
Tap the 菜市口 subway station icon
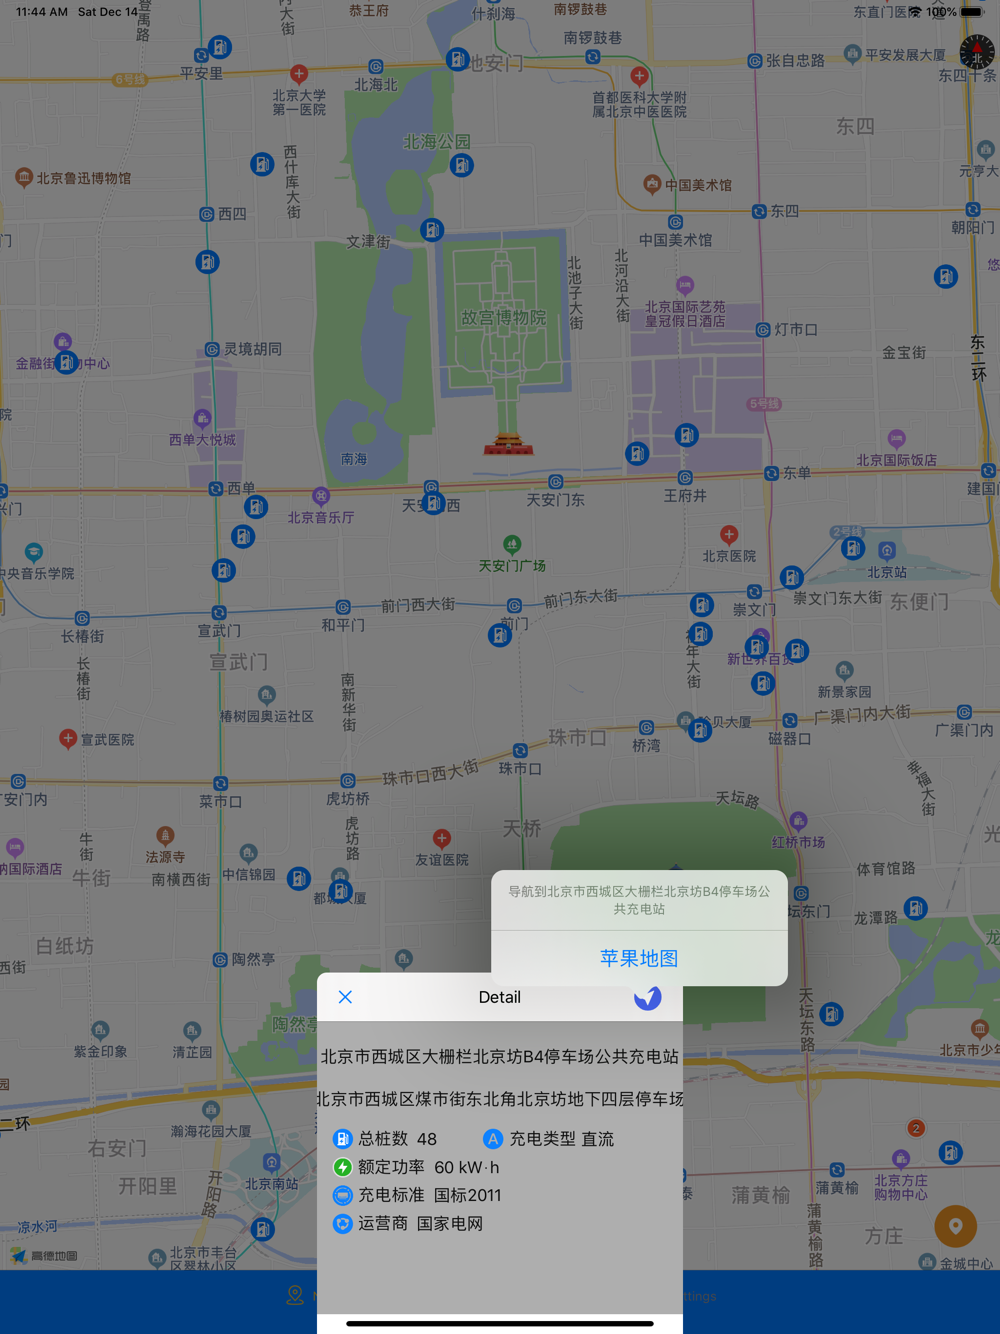click(x=220, y=783)
